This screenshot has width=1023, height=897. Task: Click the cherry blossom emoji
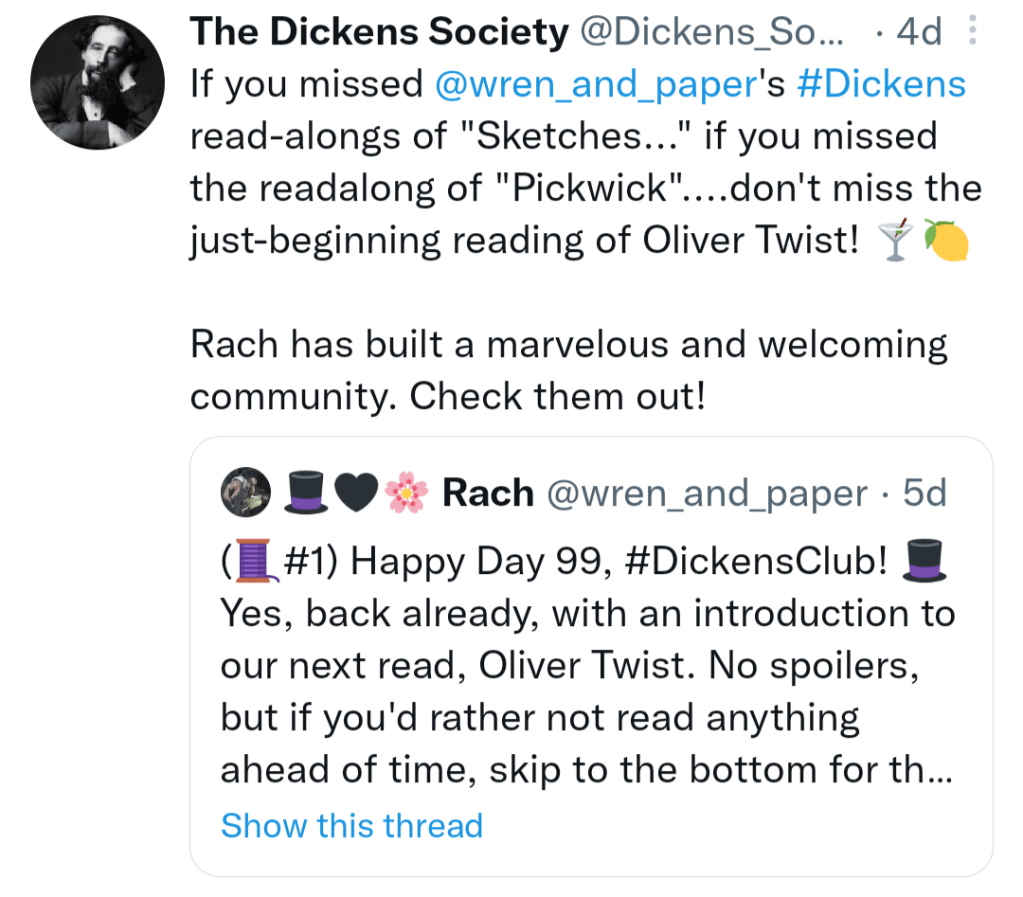point(408,493)
